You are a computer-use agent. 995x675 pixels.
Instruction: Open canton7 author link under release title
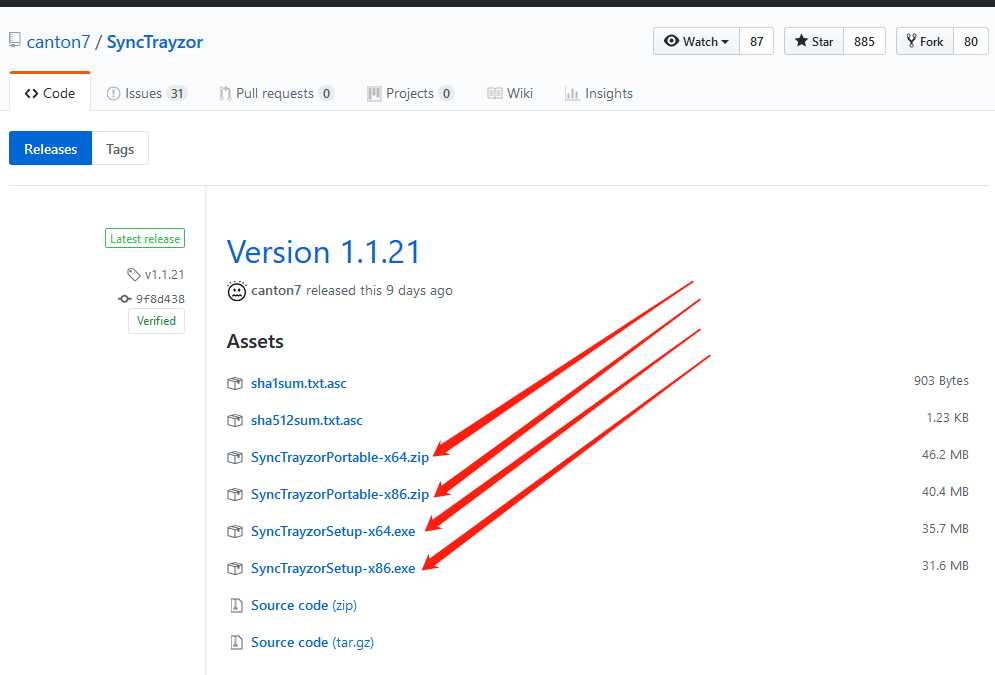click(276, 291)
